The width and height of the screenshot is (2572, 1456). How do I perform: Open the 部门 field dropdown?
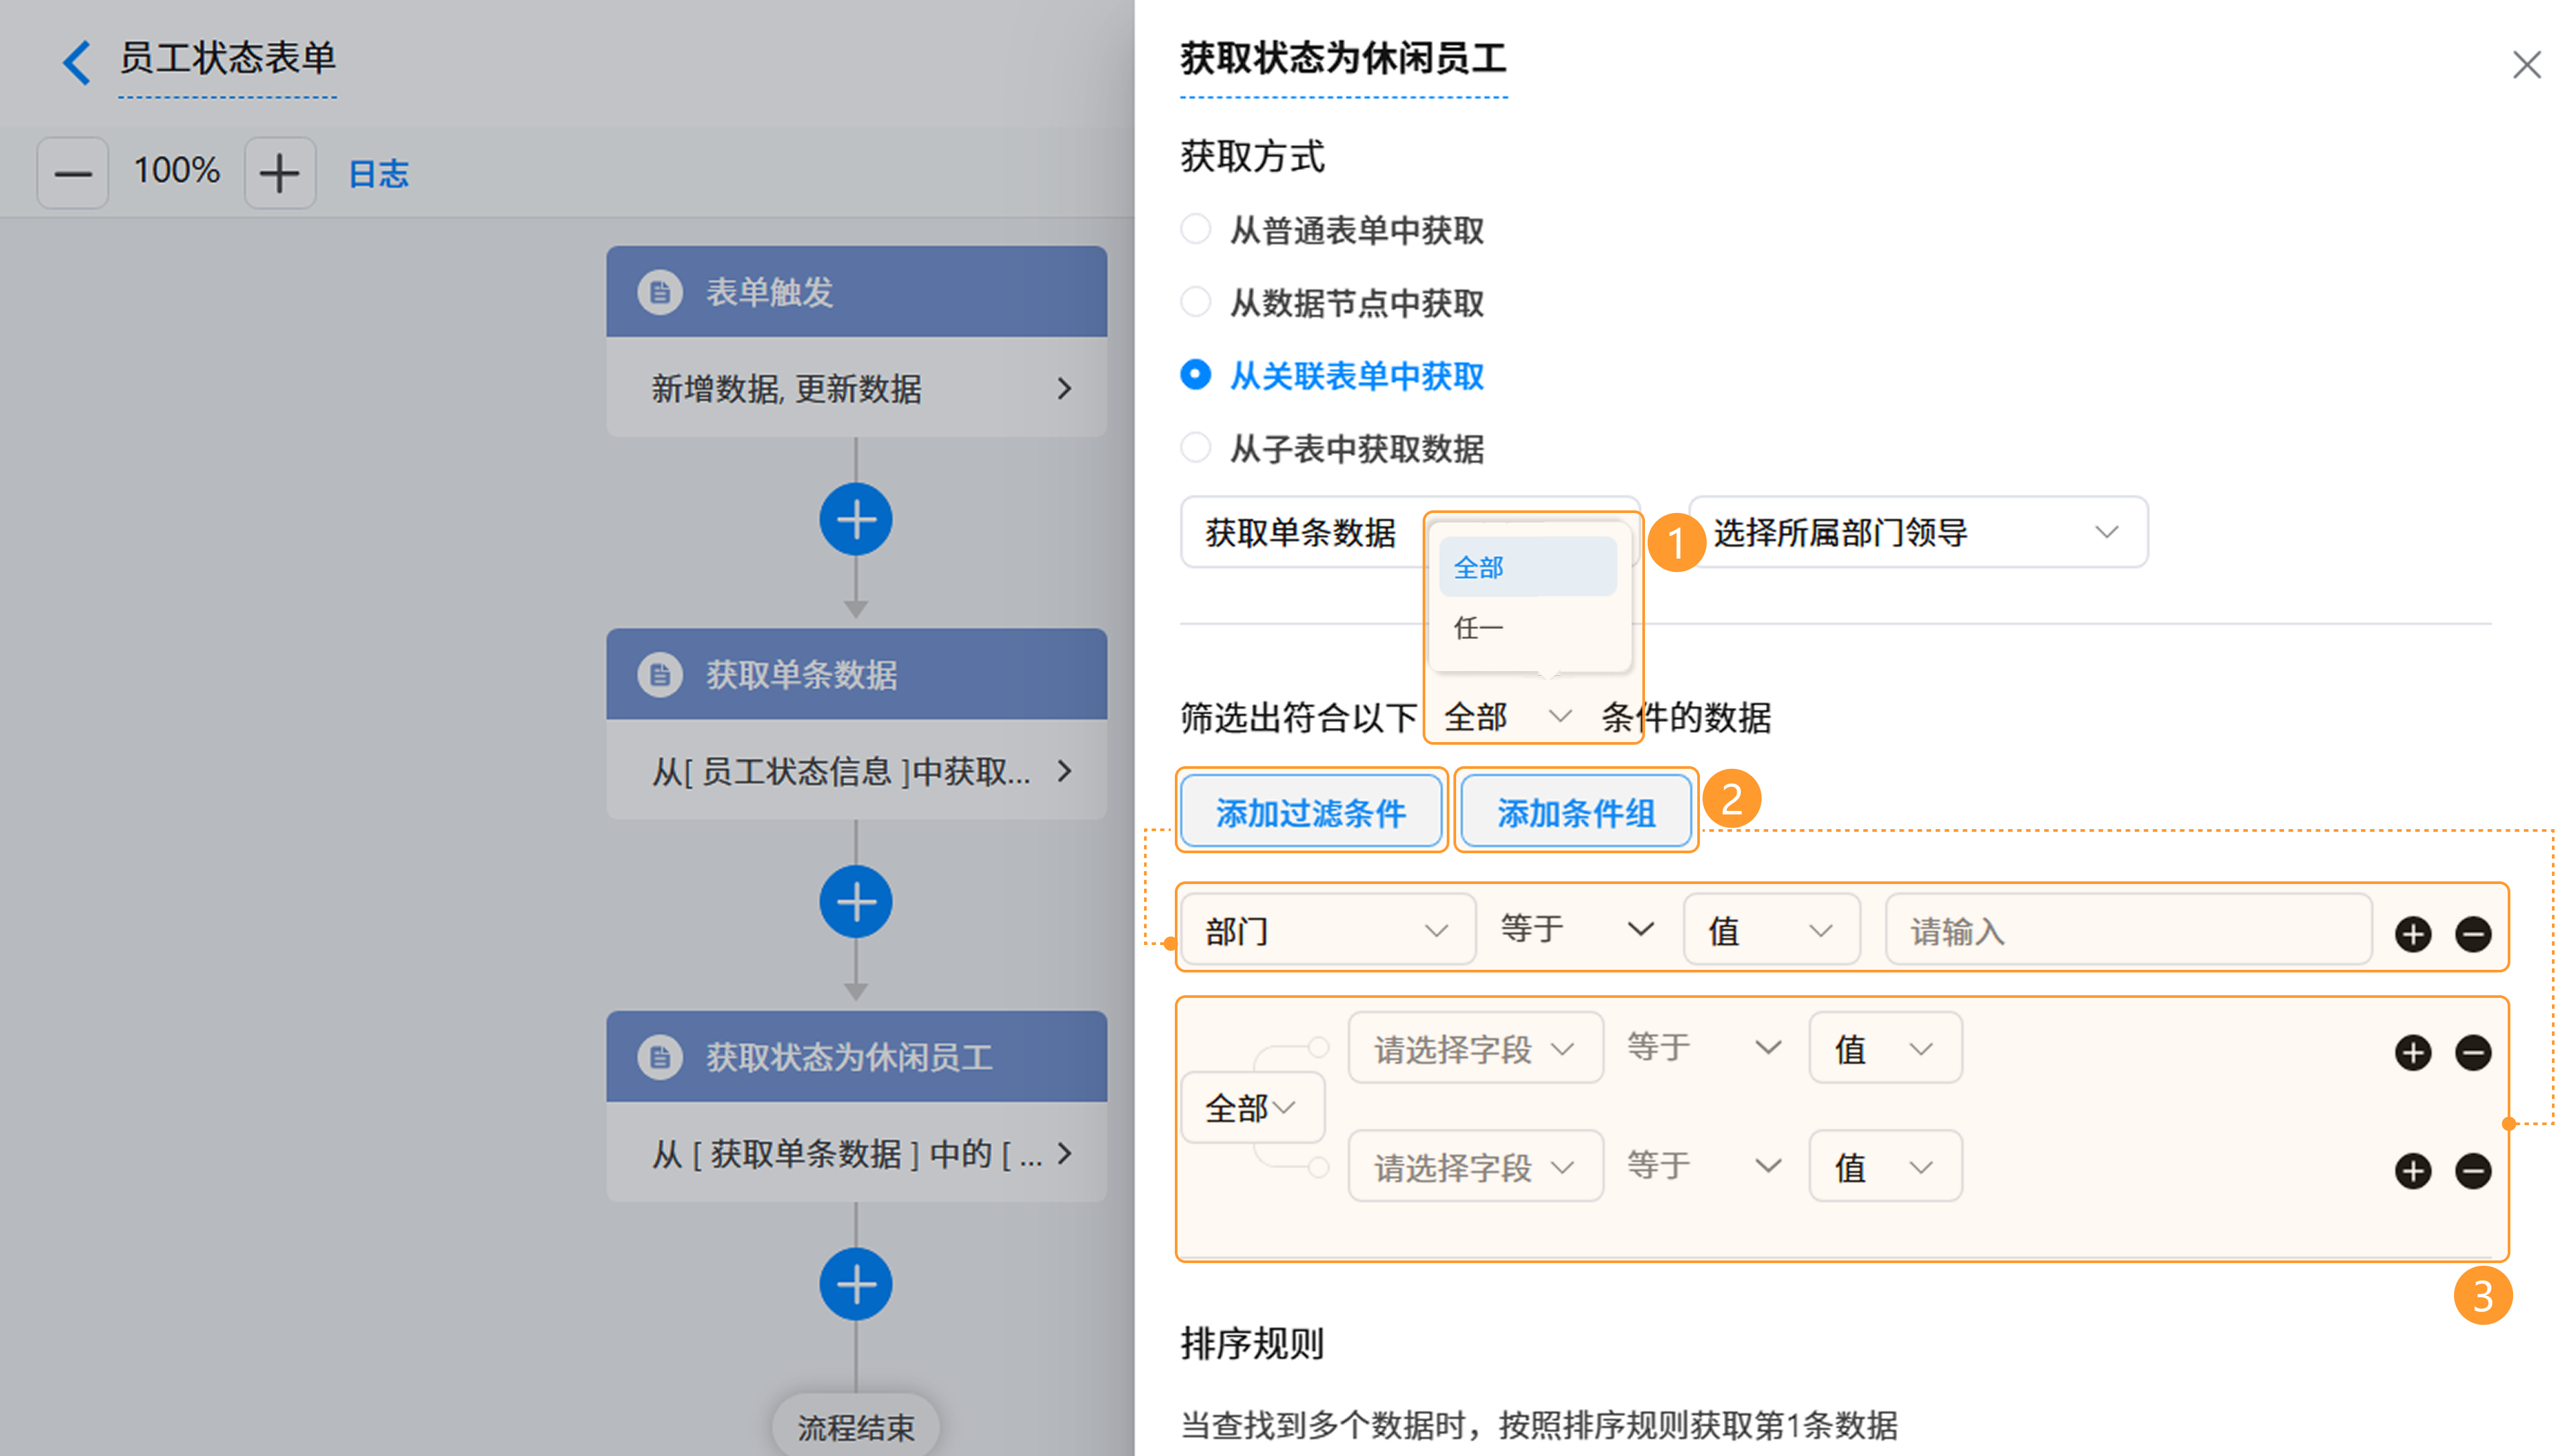(1328, 930)
